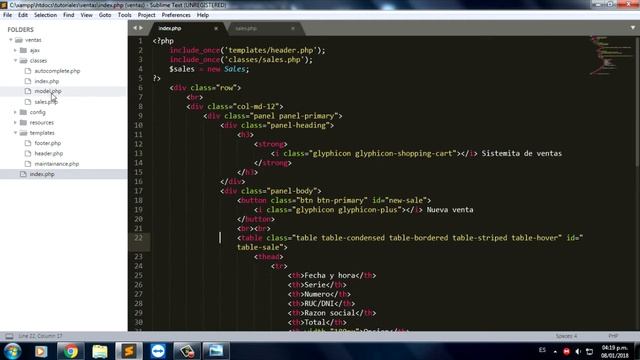
Task: Open the Selection menu
Action: (45, 15)
